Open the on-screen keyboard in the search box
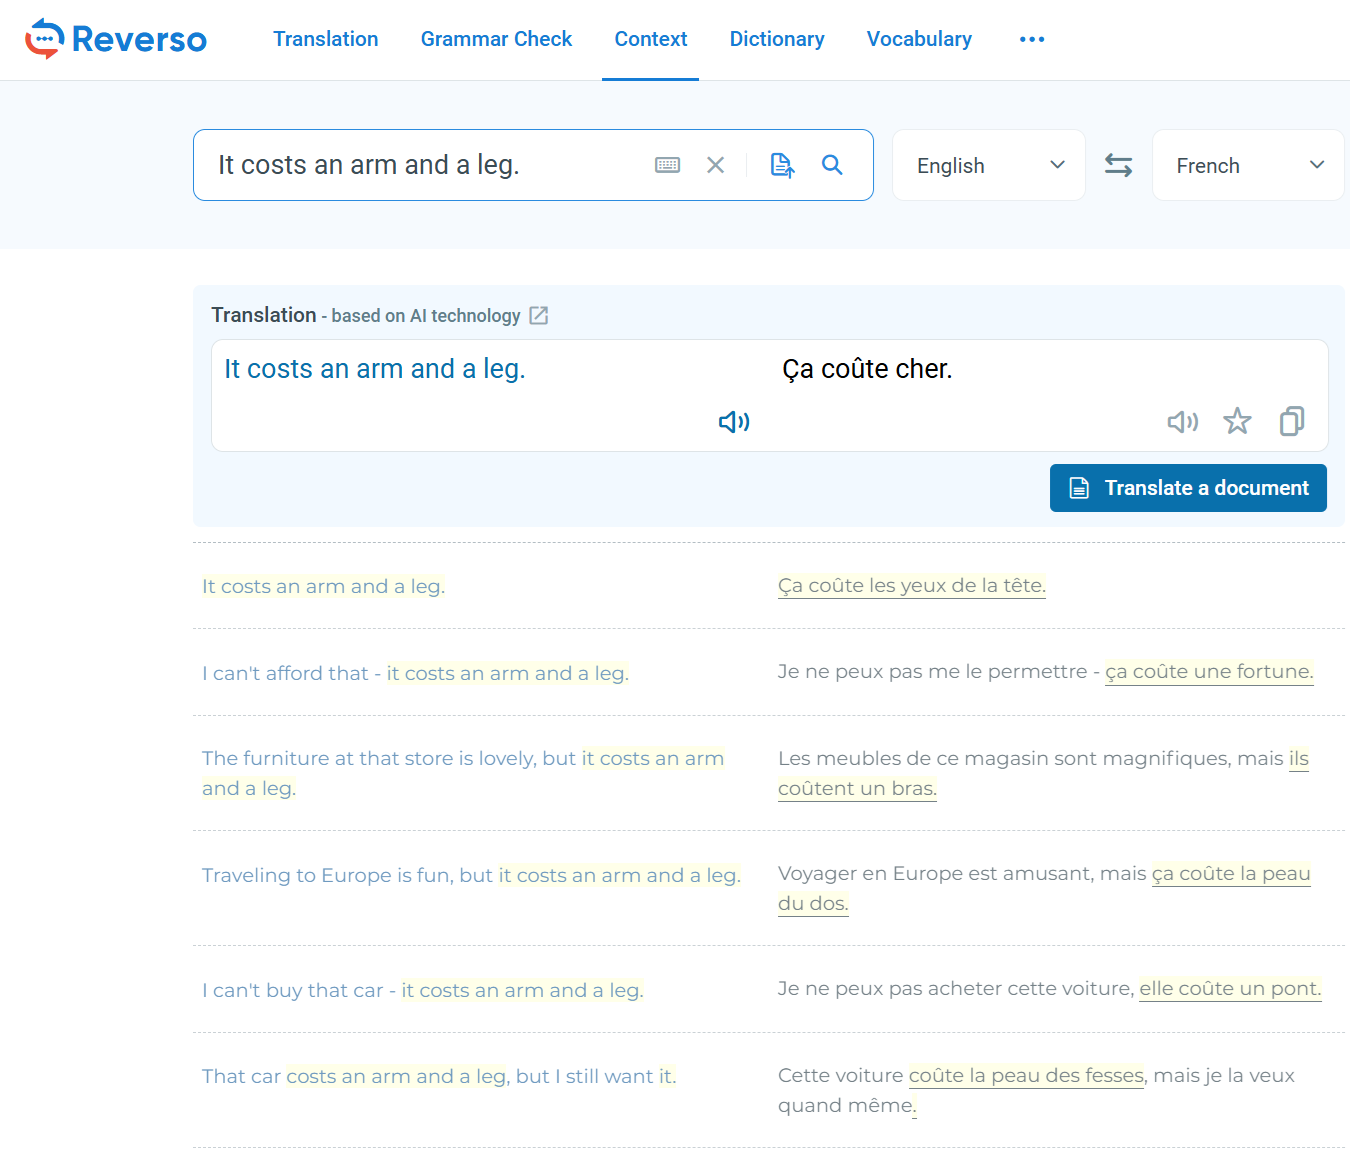Viewport: 1350px width, 1151px height. (x=667, y=164)
